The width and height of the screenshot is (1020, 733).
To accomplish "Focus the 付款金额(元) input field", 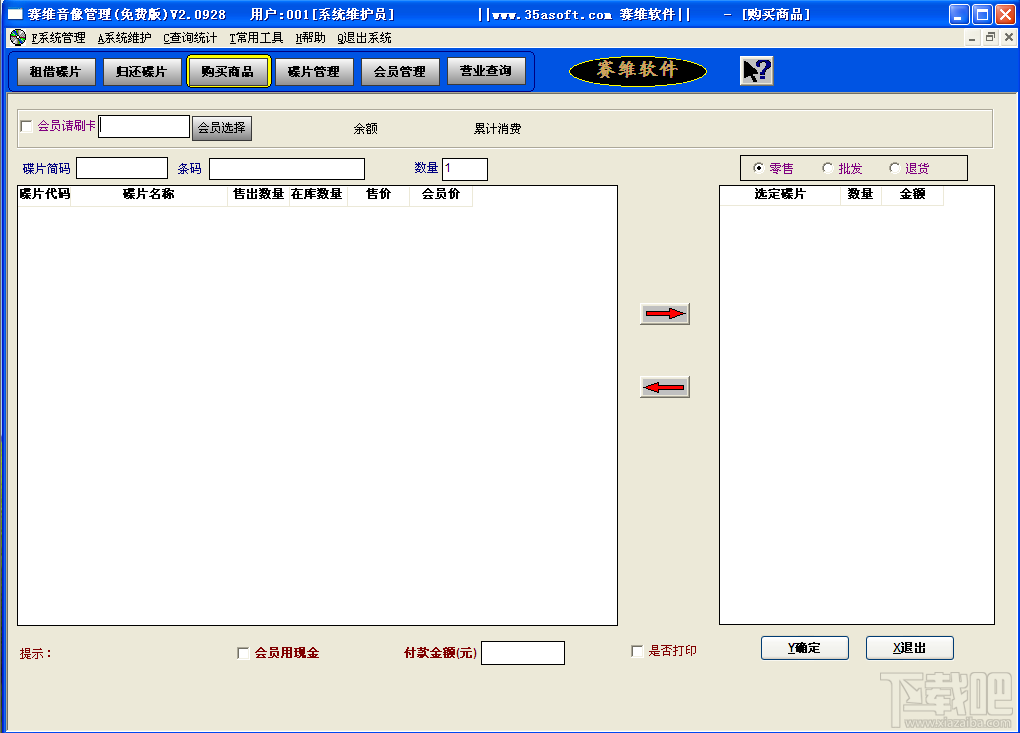I will tap(523, 652).
